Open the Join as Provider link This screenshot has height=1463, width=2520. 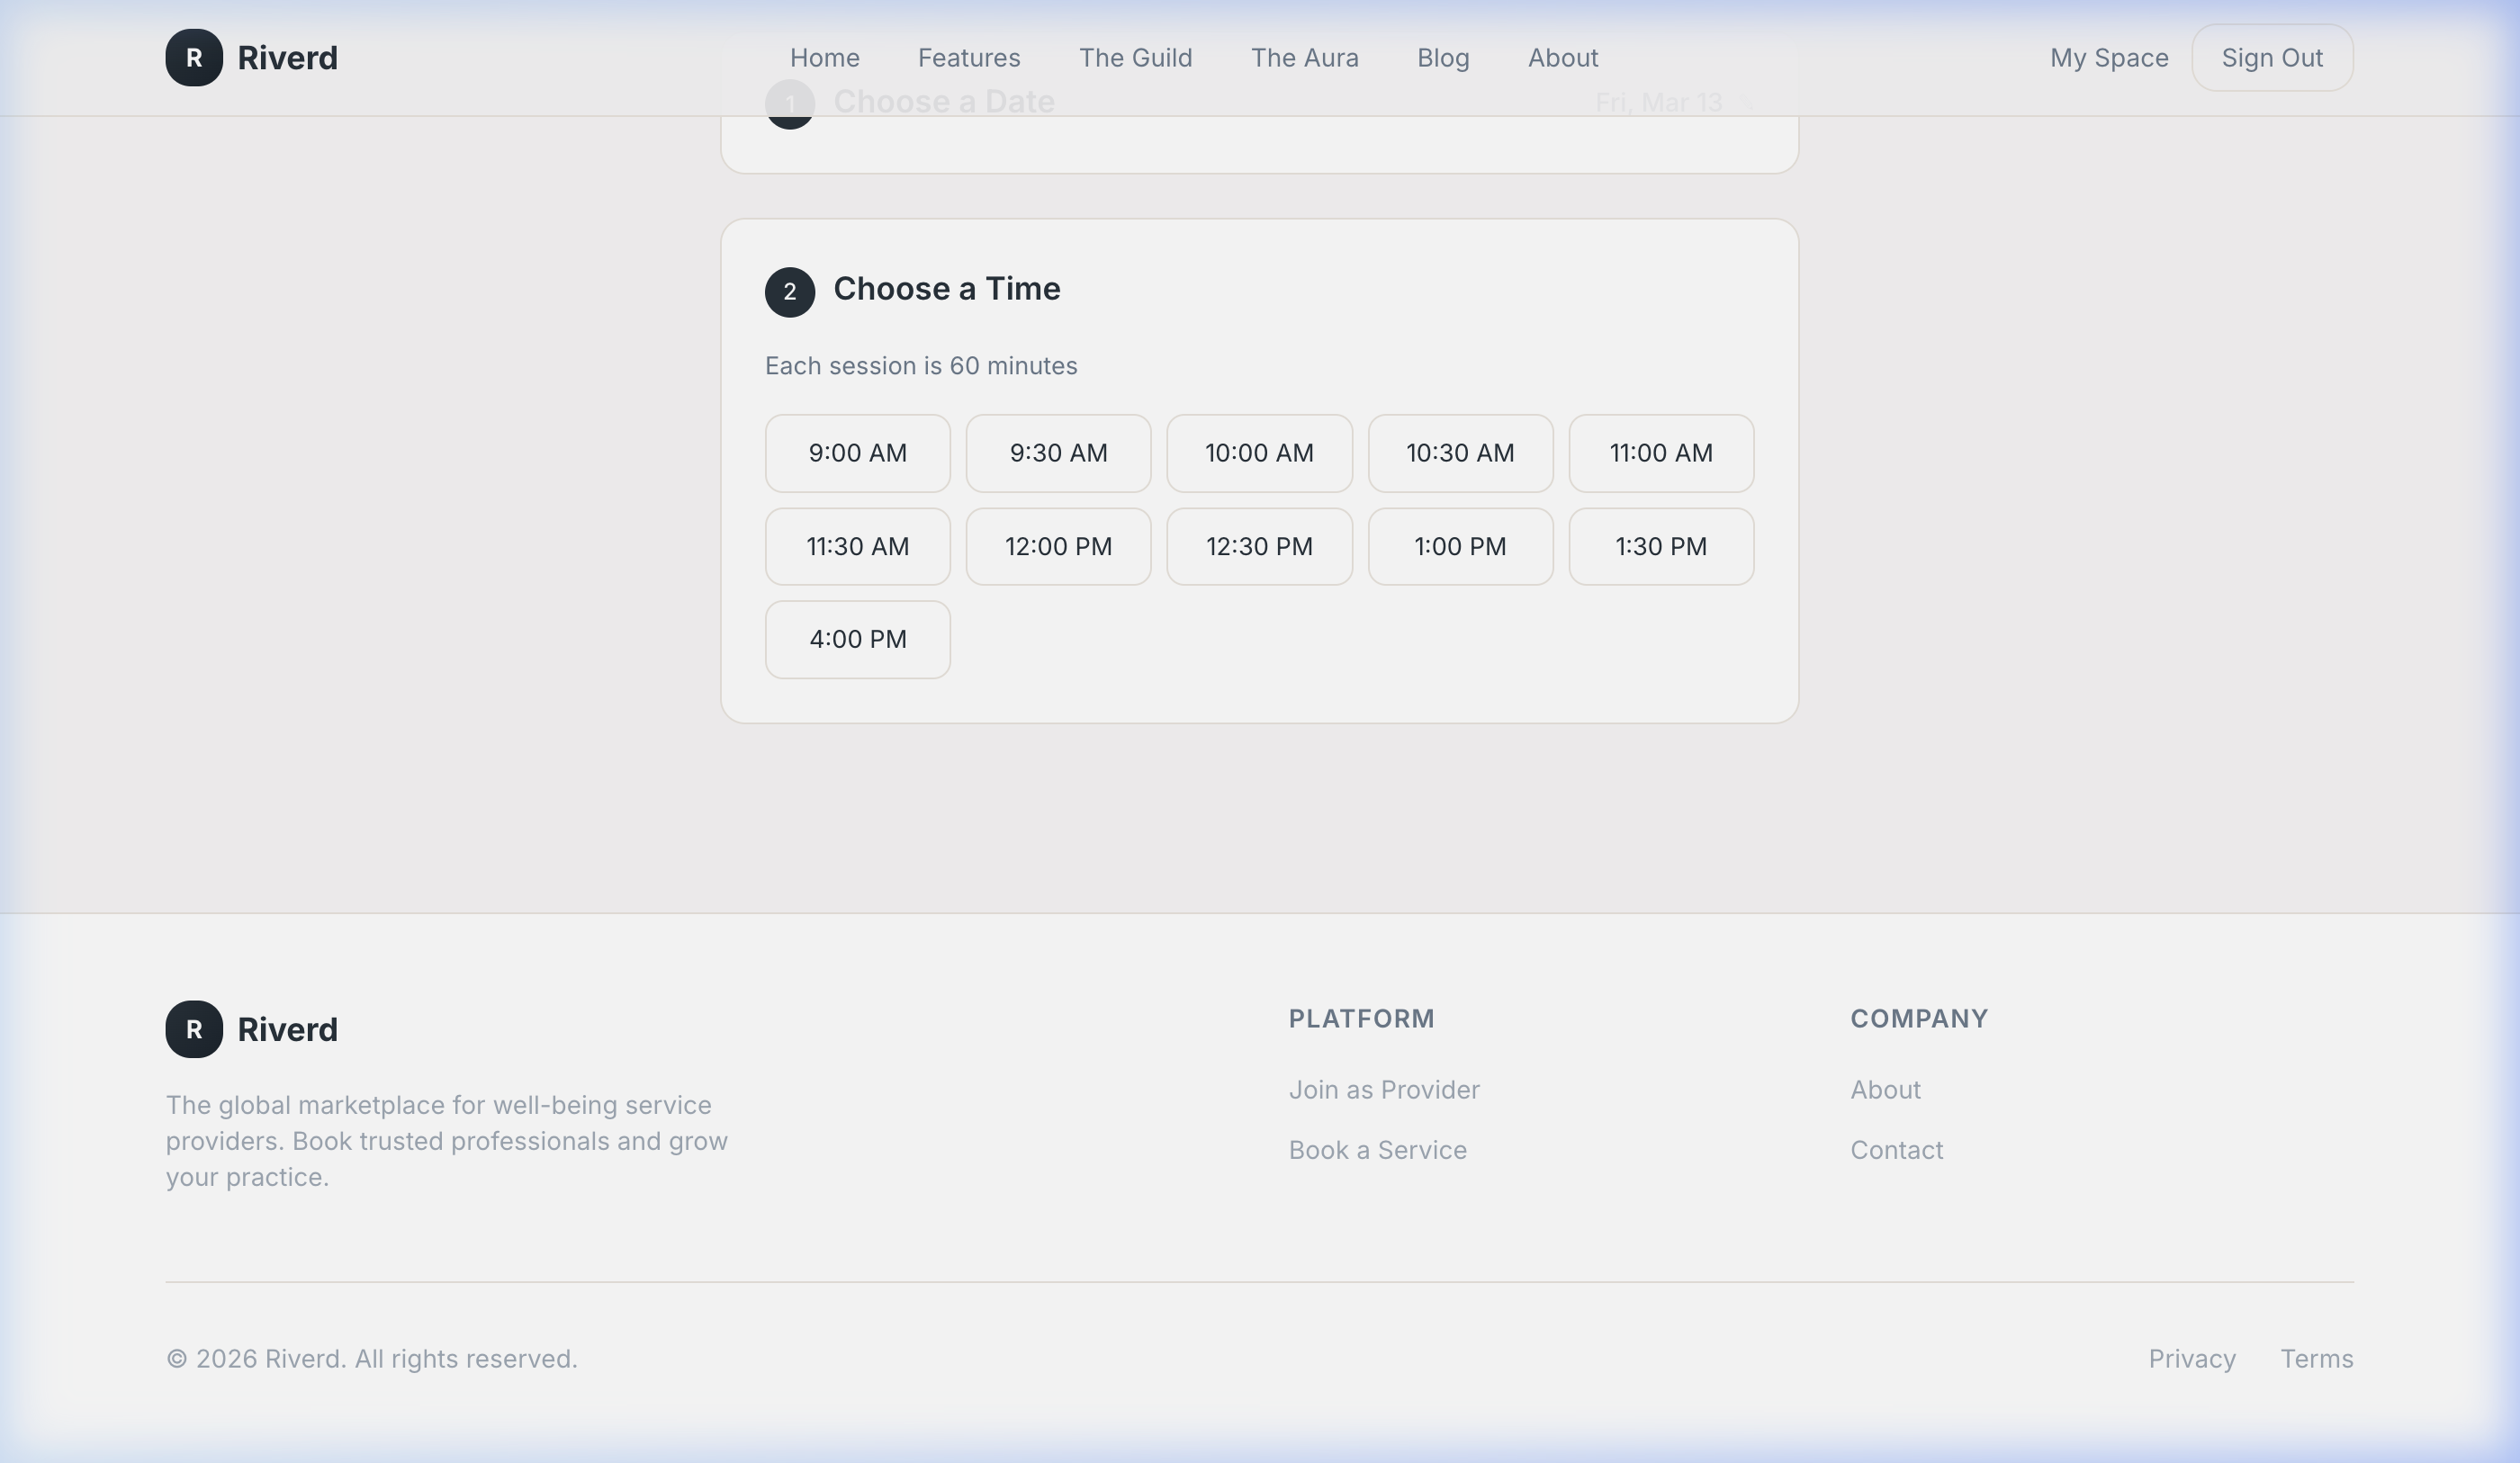[x=1384, y=1089]
